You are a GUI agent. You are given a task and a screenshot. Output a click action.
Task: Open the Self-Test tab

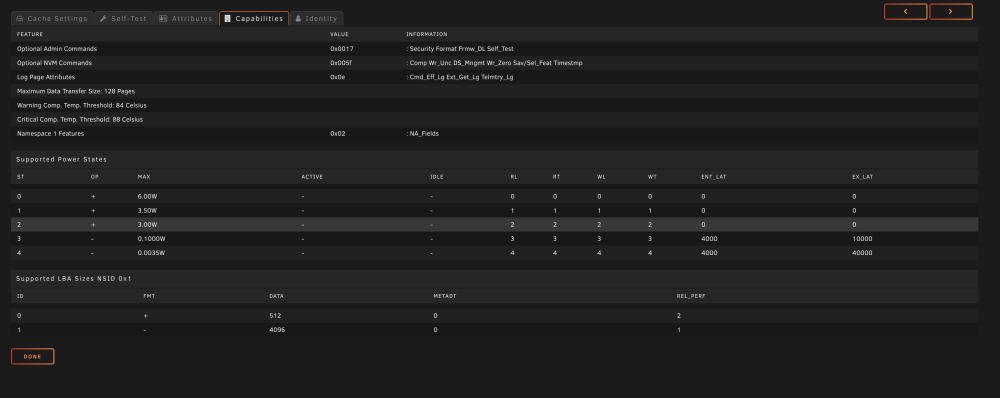pos(124,18)
